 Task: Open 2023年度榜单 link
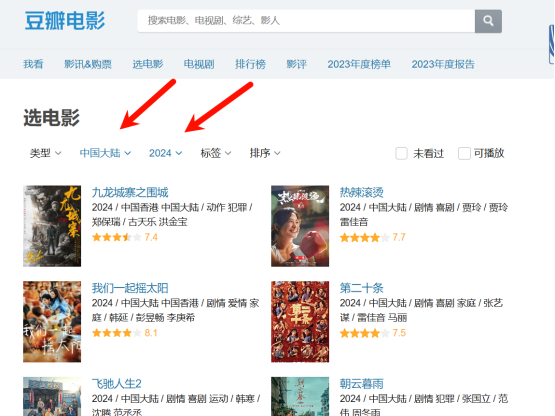coord(359,64)
